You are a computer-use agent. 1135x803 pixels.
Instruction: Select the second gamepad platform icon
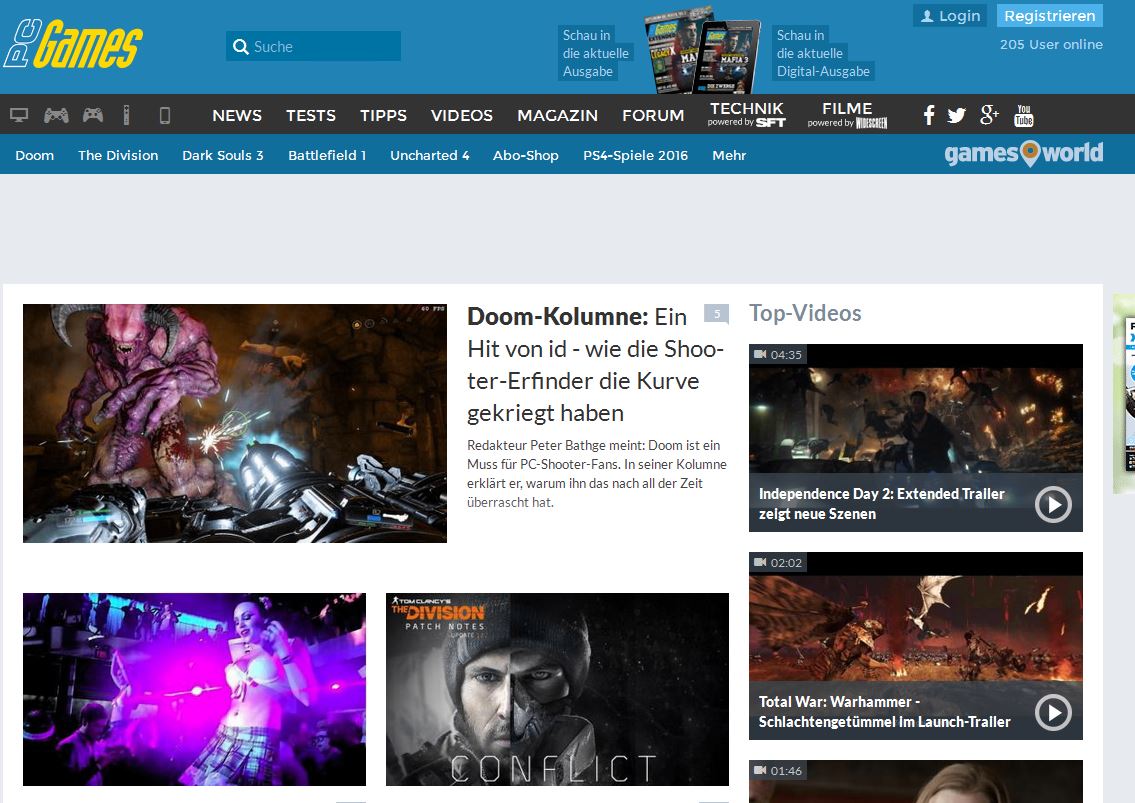pos(93,114)
